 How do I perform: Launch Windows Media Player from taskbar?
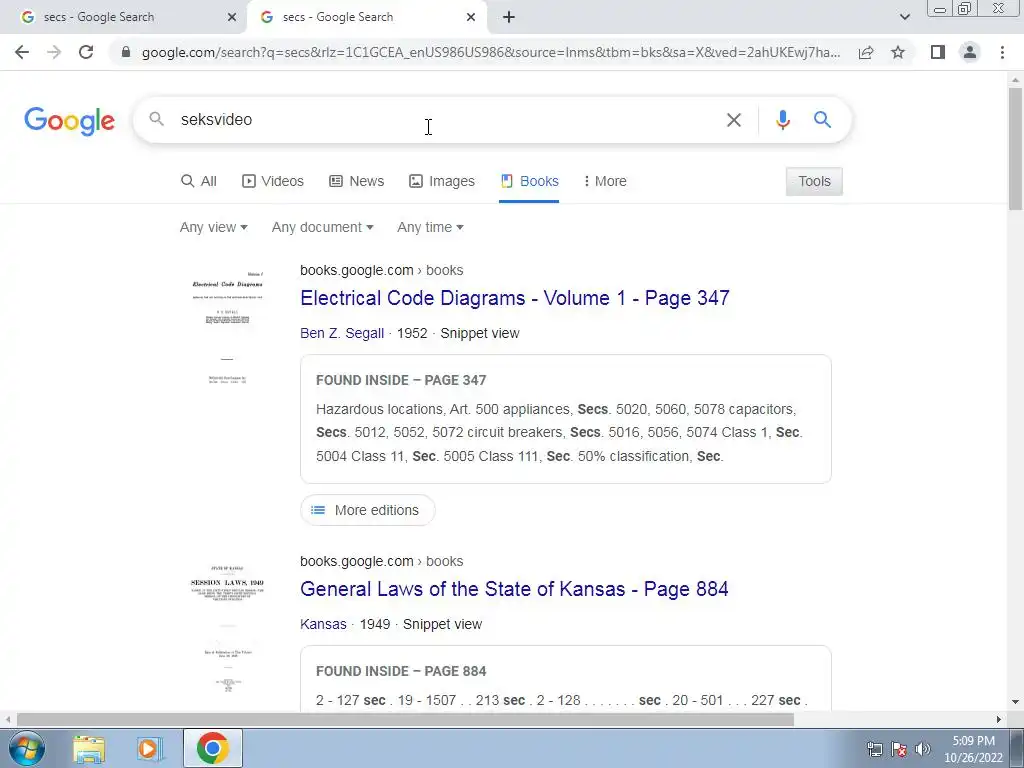150,748
